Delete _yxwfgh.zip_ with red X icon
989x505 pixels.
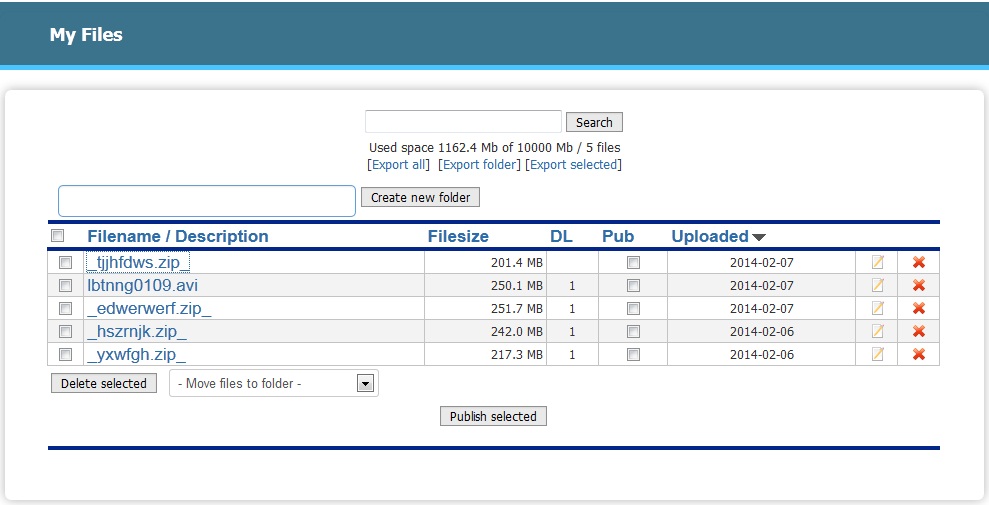click(x=919, y=354)
